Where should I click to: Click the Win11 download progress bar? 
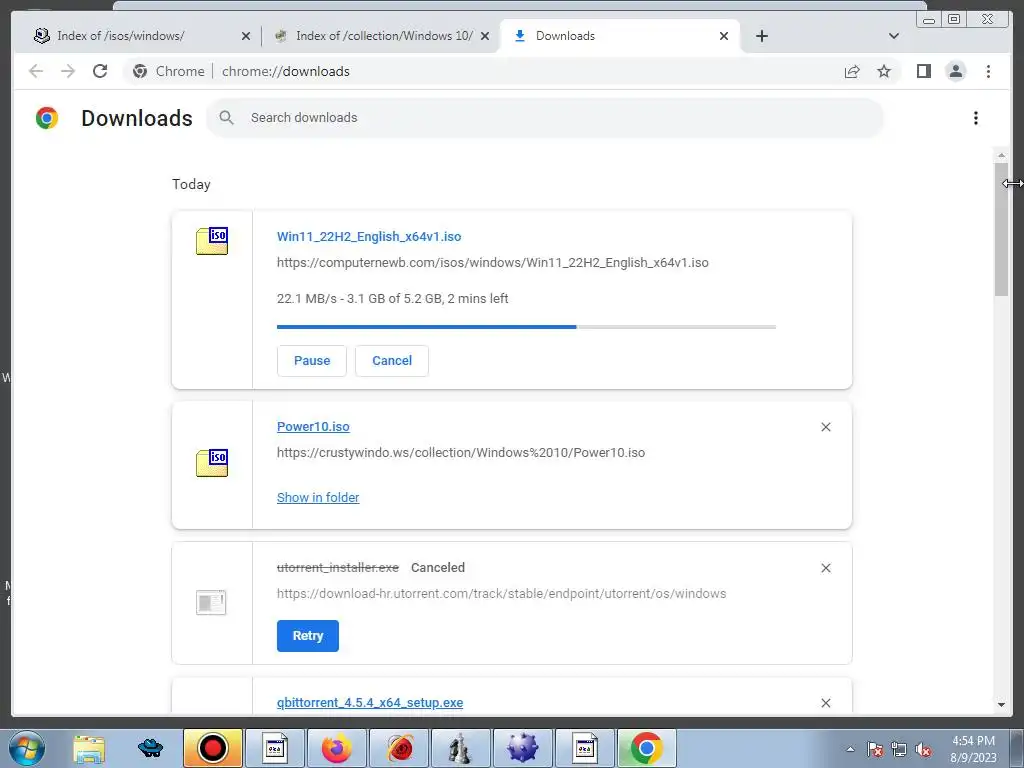526,327
